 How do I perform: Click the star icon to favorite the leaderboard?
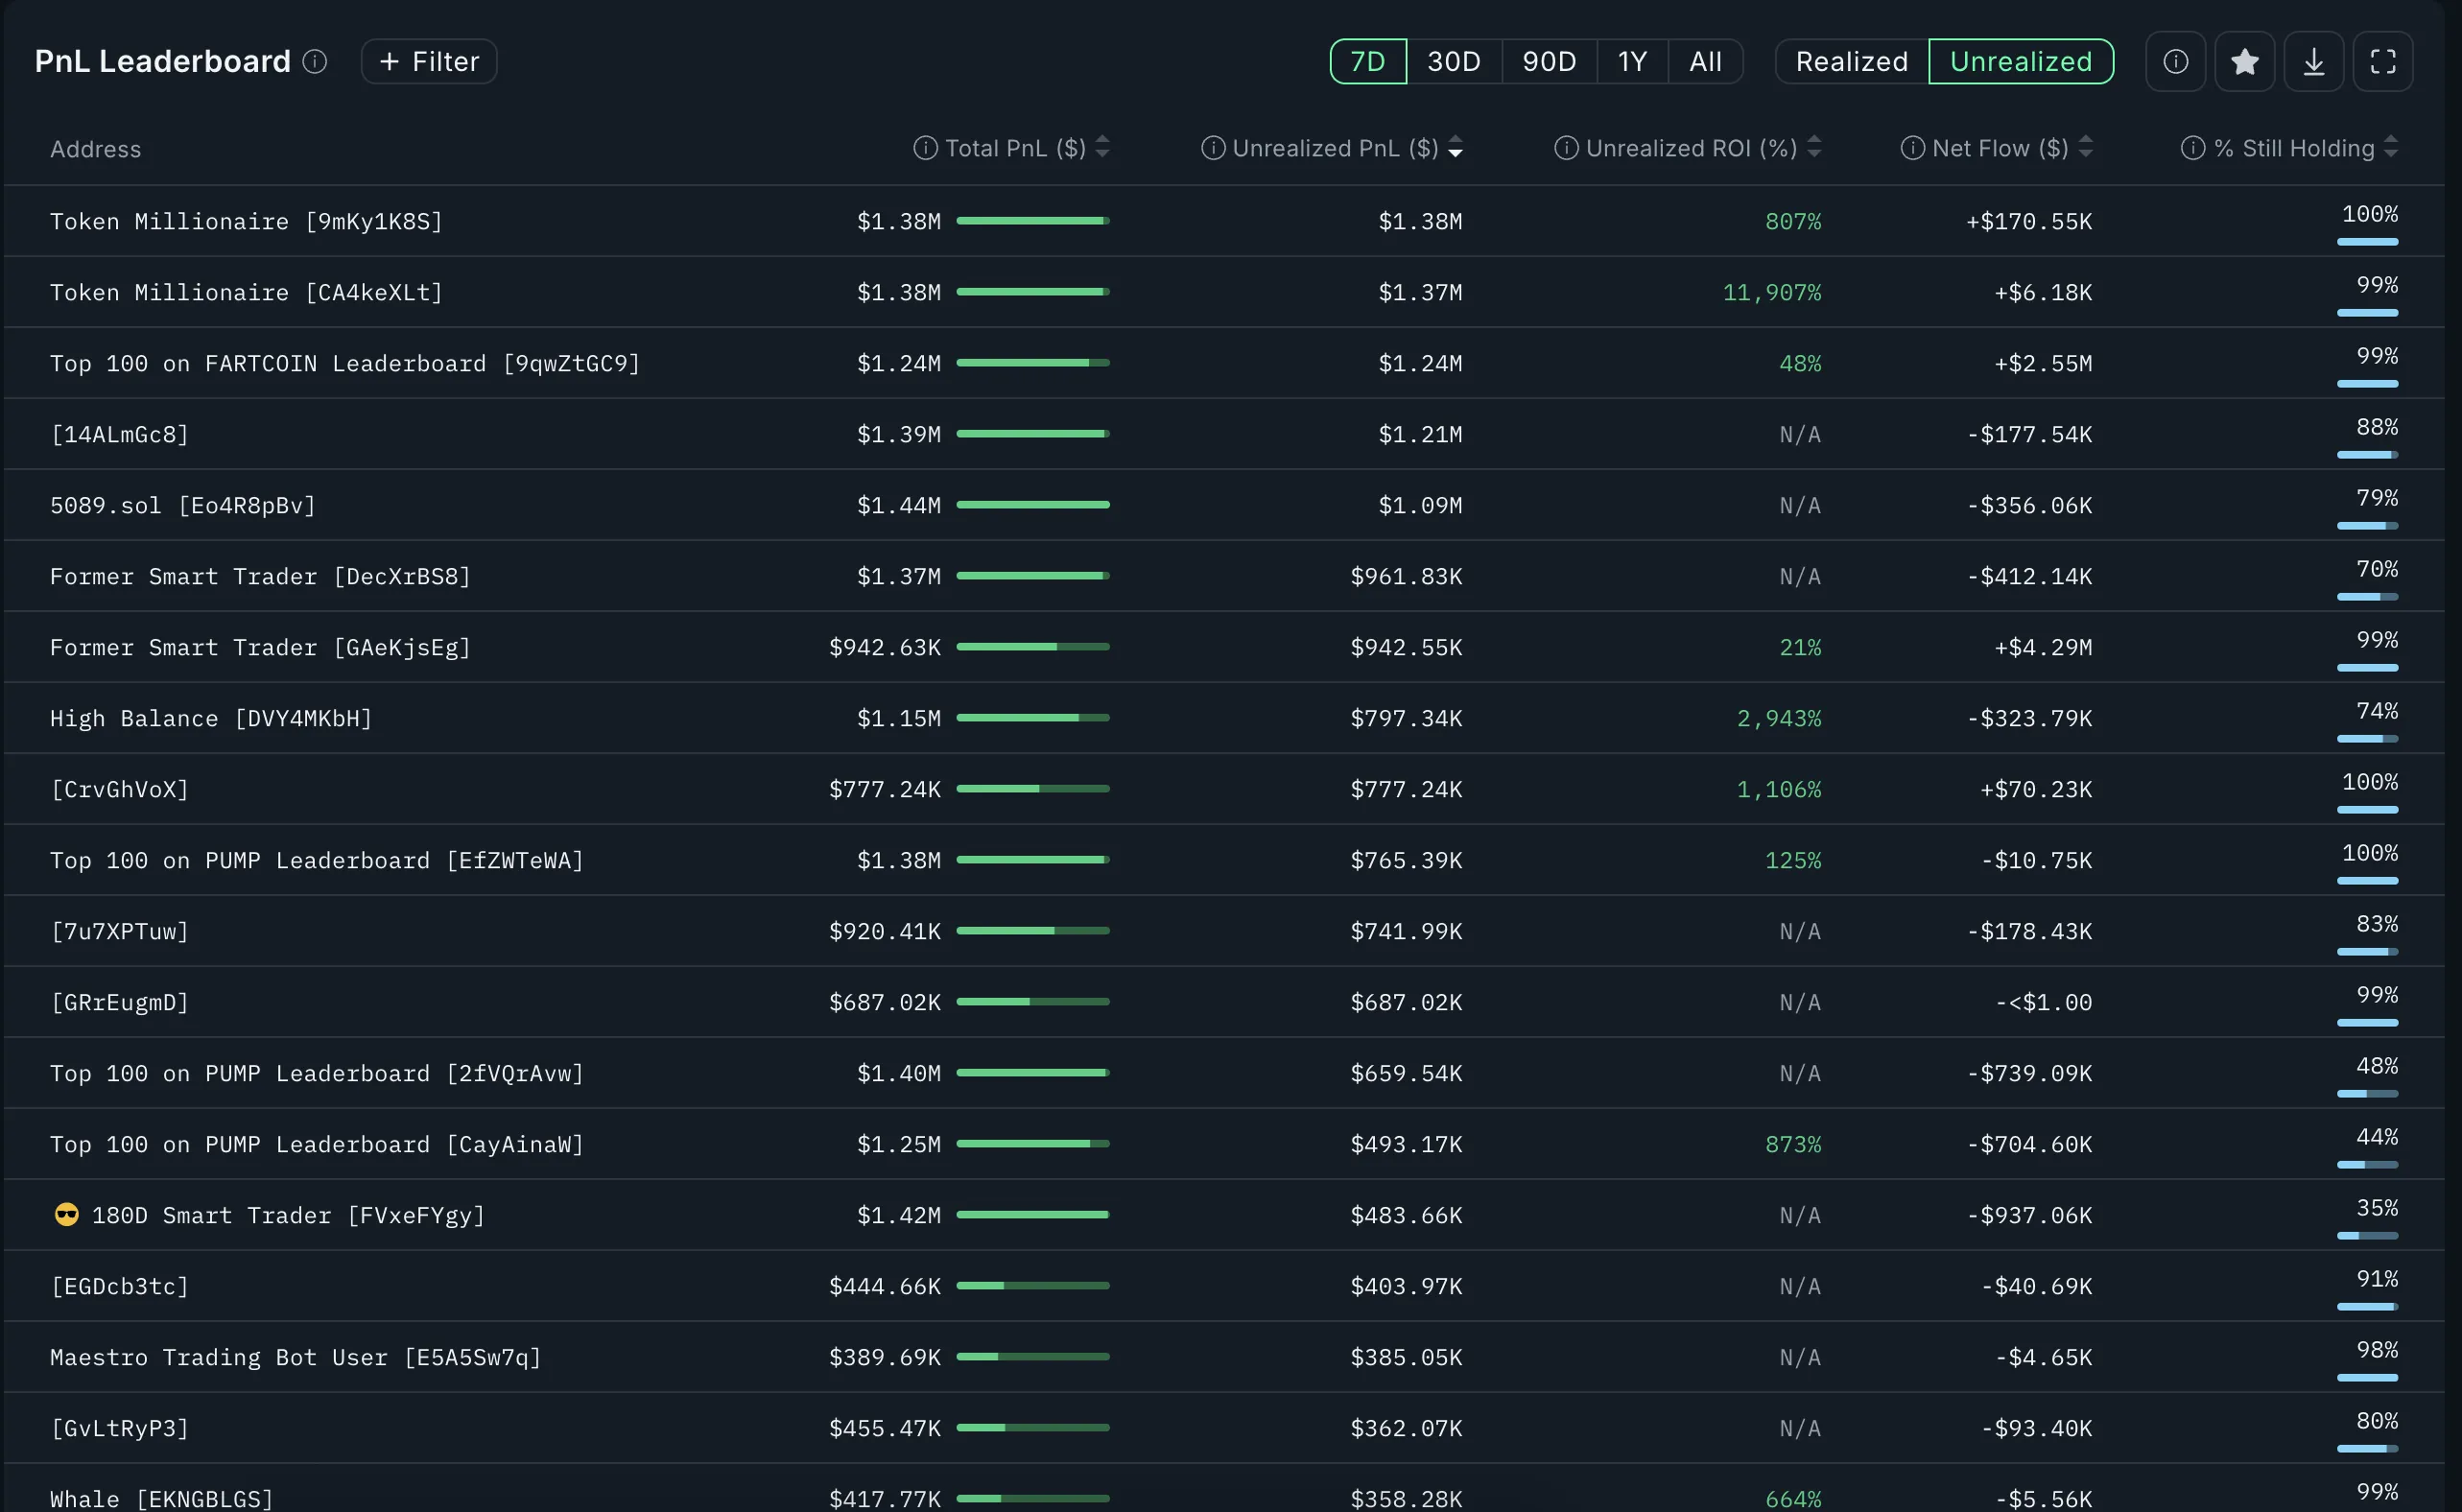pos(2245,61)
